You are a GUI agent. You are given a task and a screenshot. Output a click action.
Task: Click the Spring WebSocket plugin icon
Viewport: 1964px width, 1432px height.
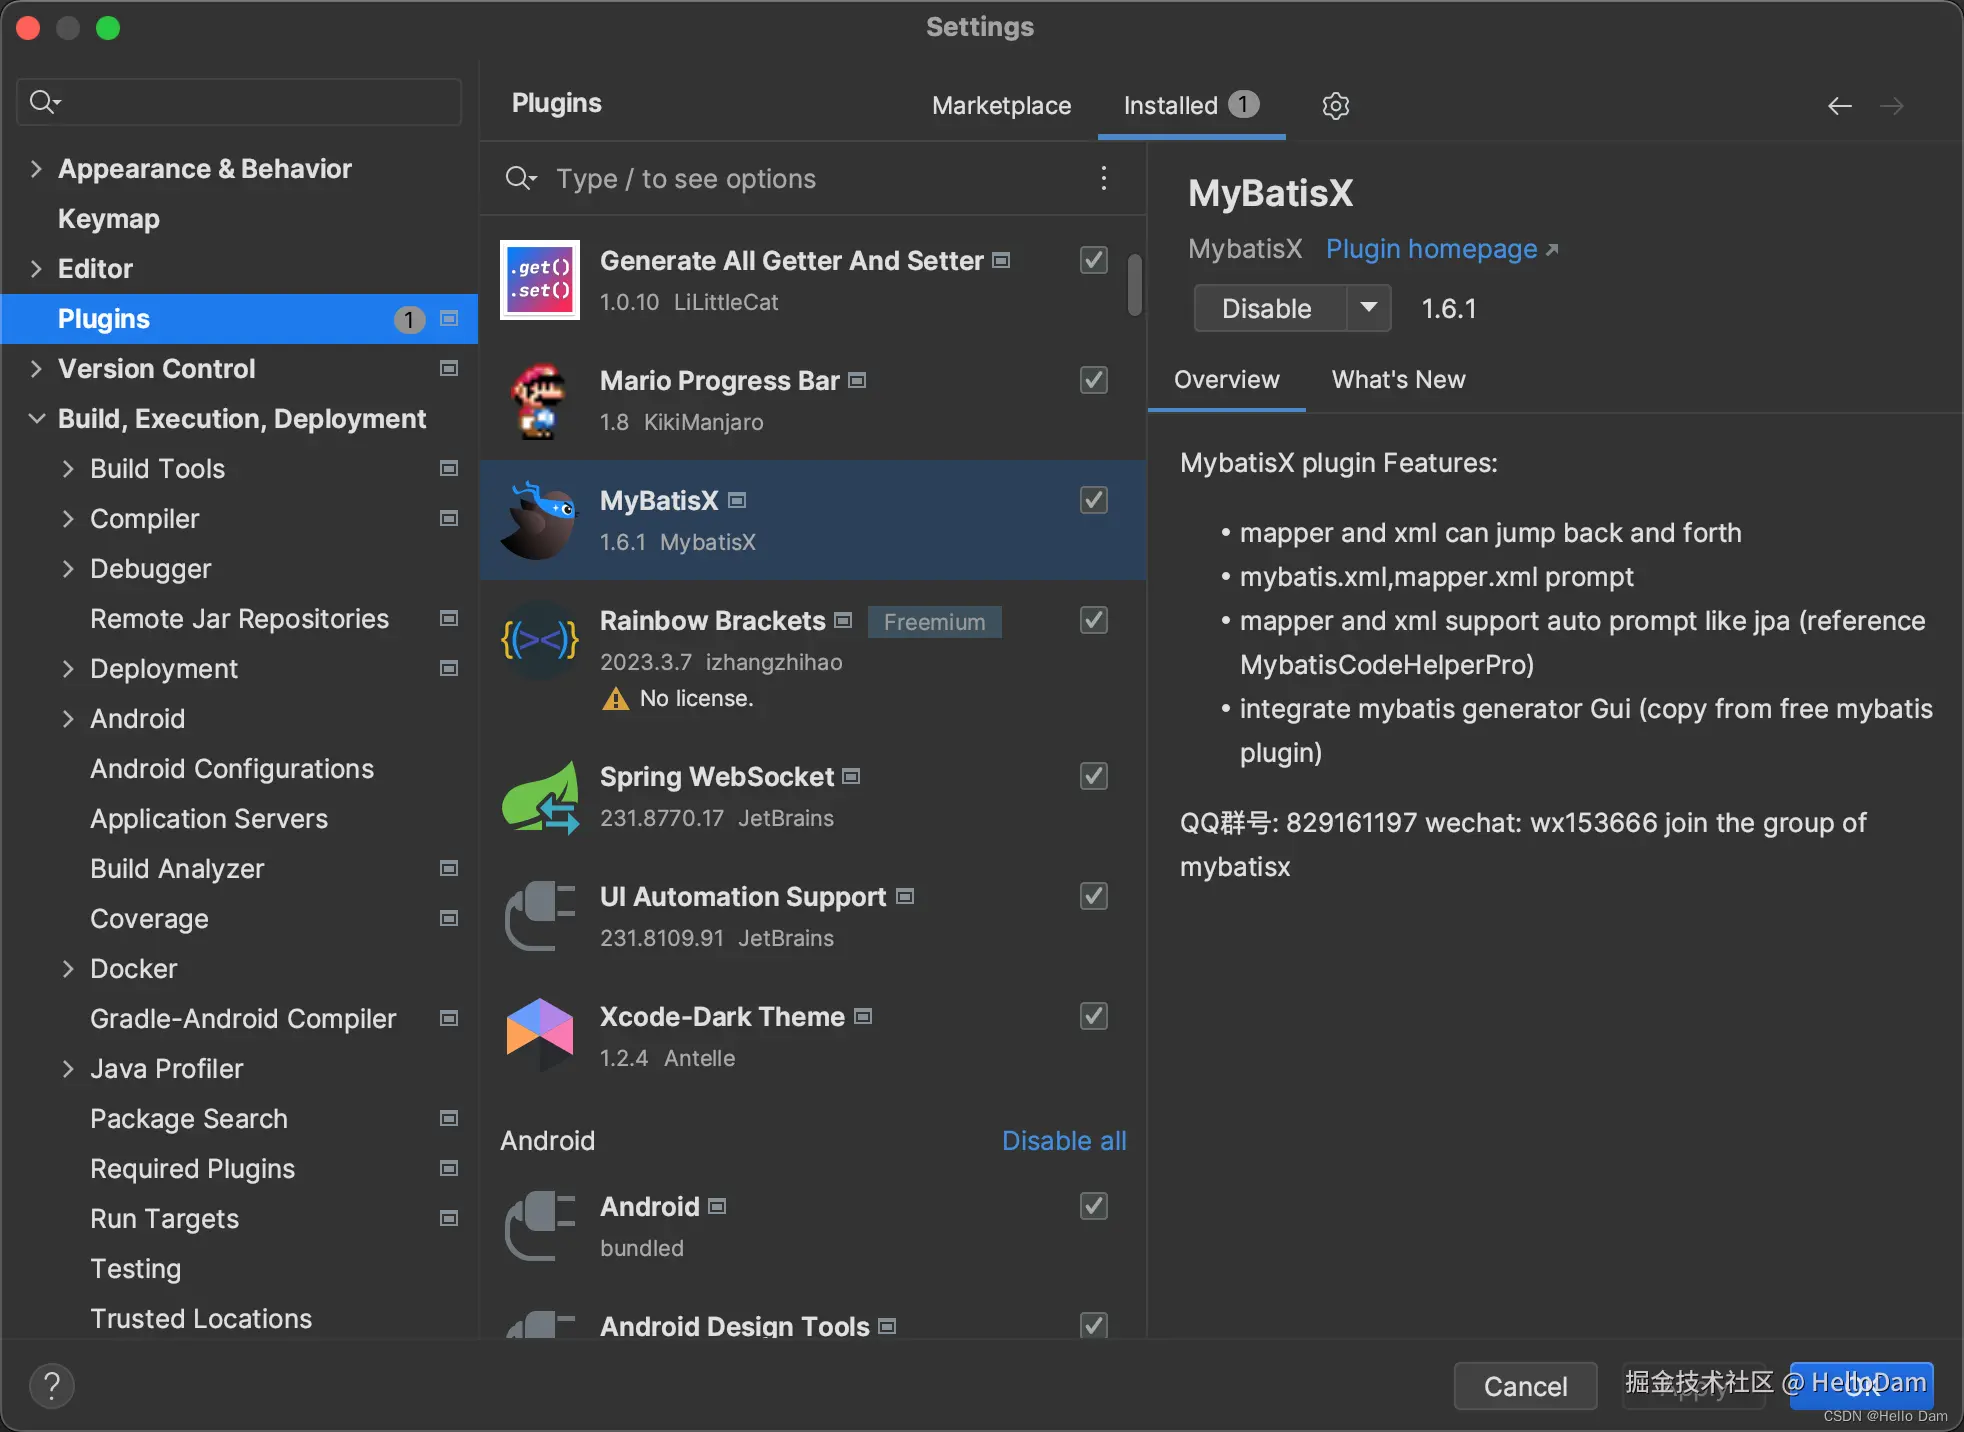click(539, 797)
